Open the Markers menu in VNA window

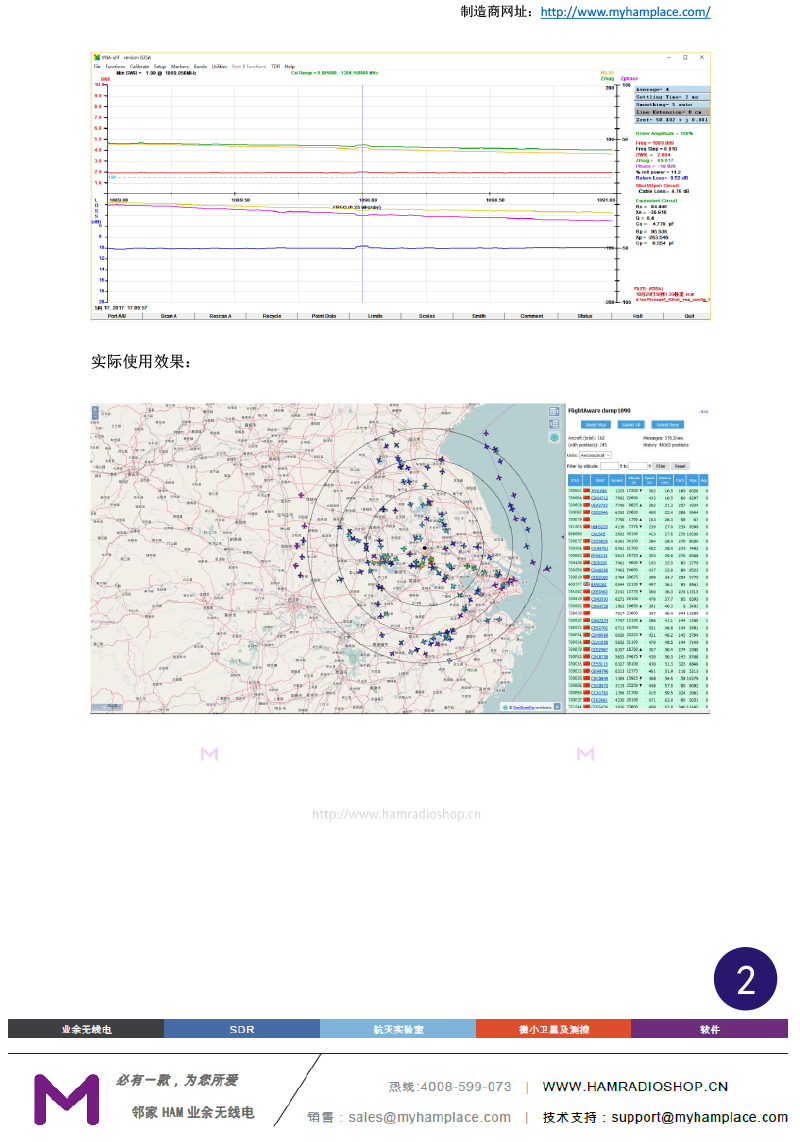click(x=180, y=66)
